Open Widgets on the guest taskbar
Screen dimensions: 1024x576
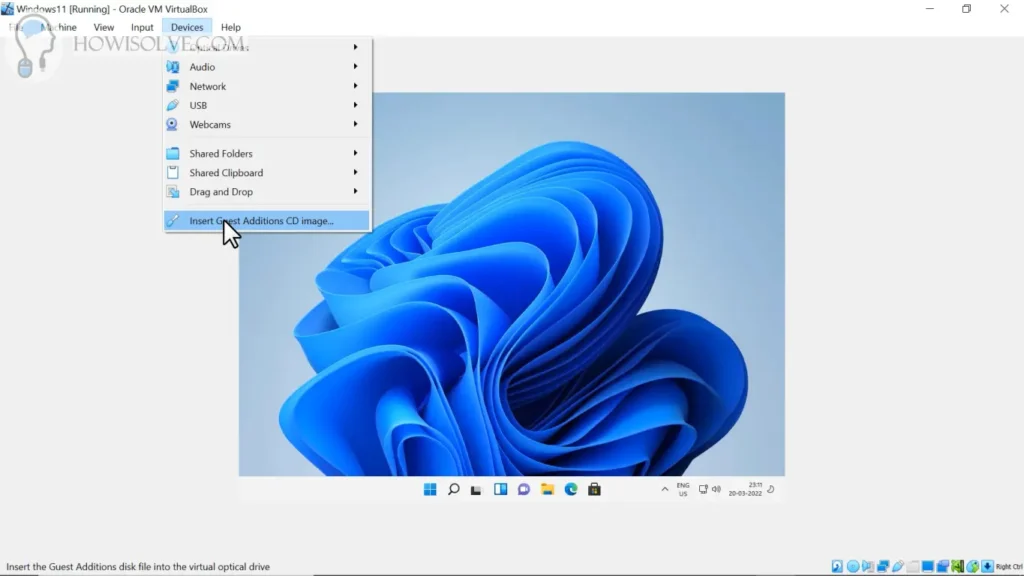click(500, 489)
